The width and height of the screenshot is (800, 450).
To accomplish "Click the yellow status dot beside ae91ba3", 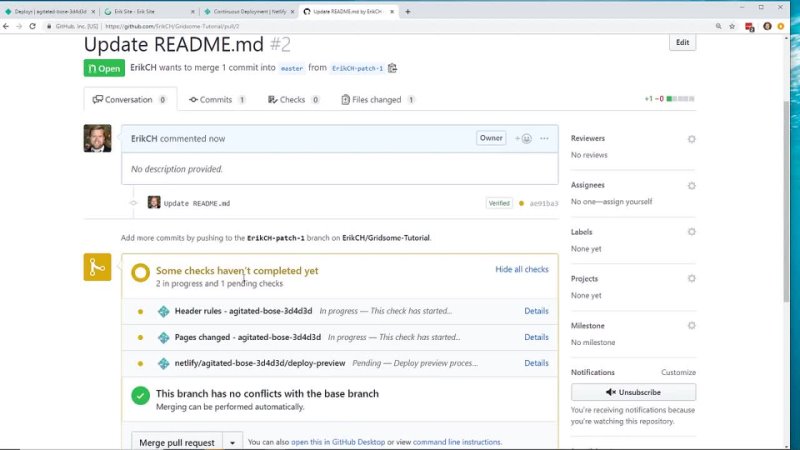I will point(521,203).
